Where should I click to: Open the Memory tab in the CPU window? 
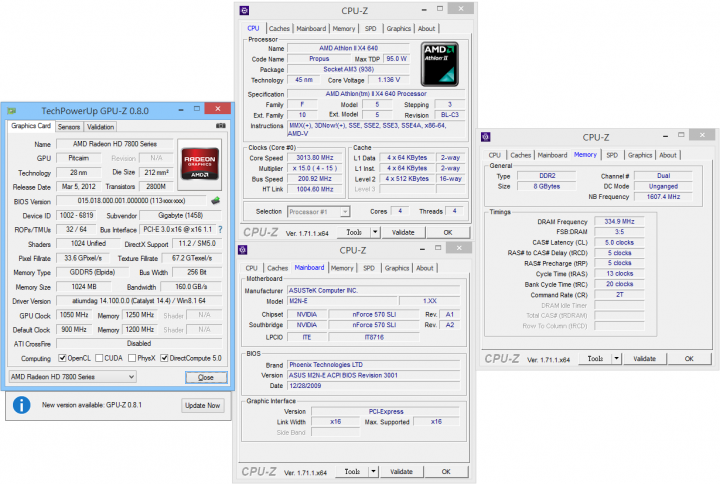click(x=343, y=28)
